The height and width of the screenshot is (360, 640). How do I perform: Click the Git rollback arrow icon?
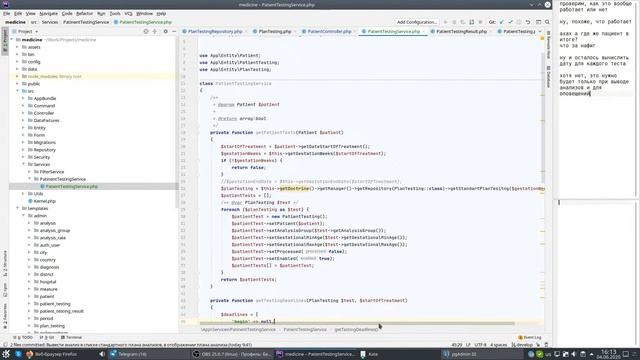[x=528, y=22]
